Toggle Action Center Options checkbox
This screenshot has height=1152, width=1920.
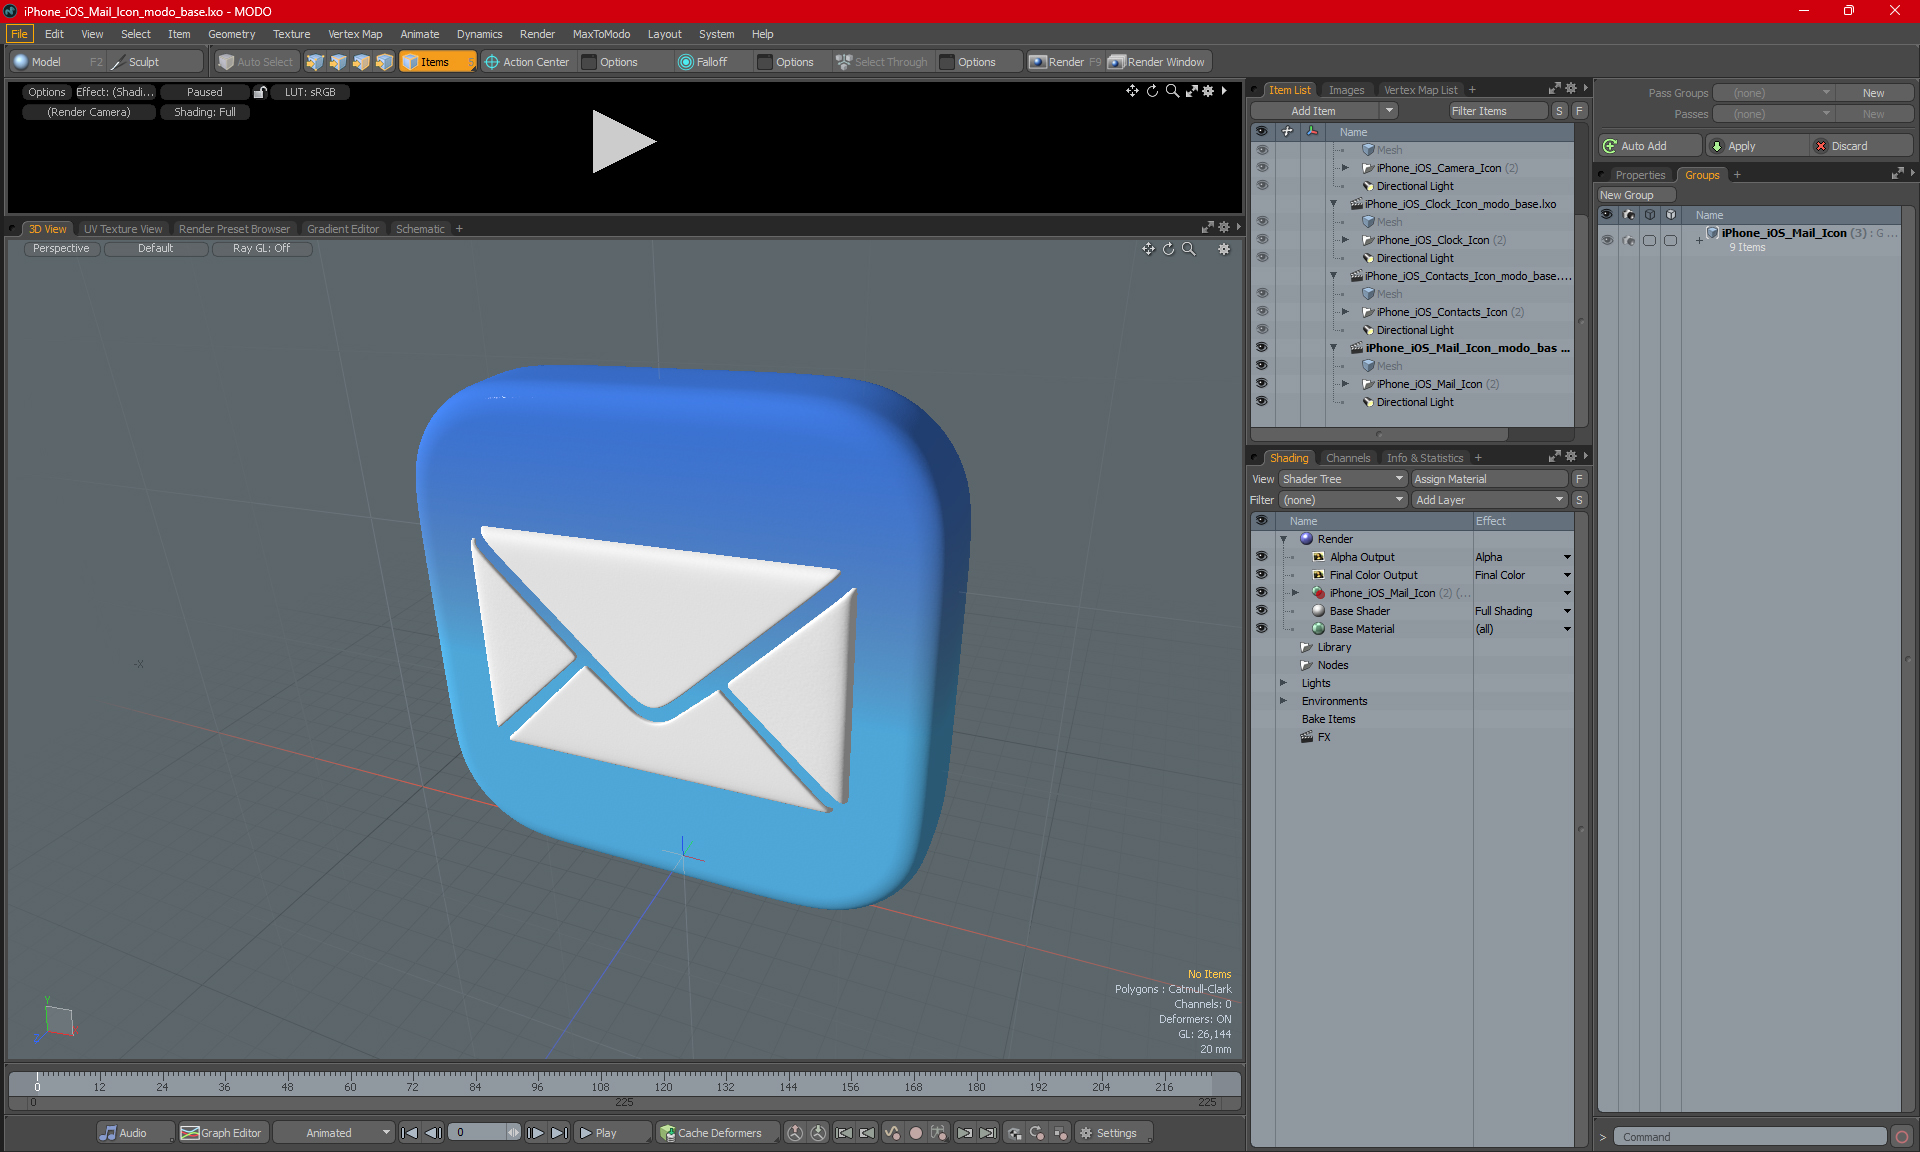pos(589,62)
